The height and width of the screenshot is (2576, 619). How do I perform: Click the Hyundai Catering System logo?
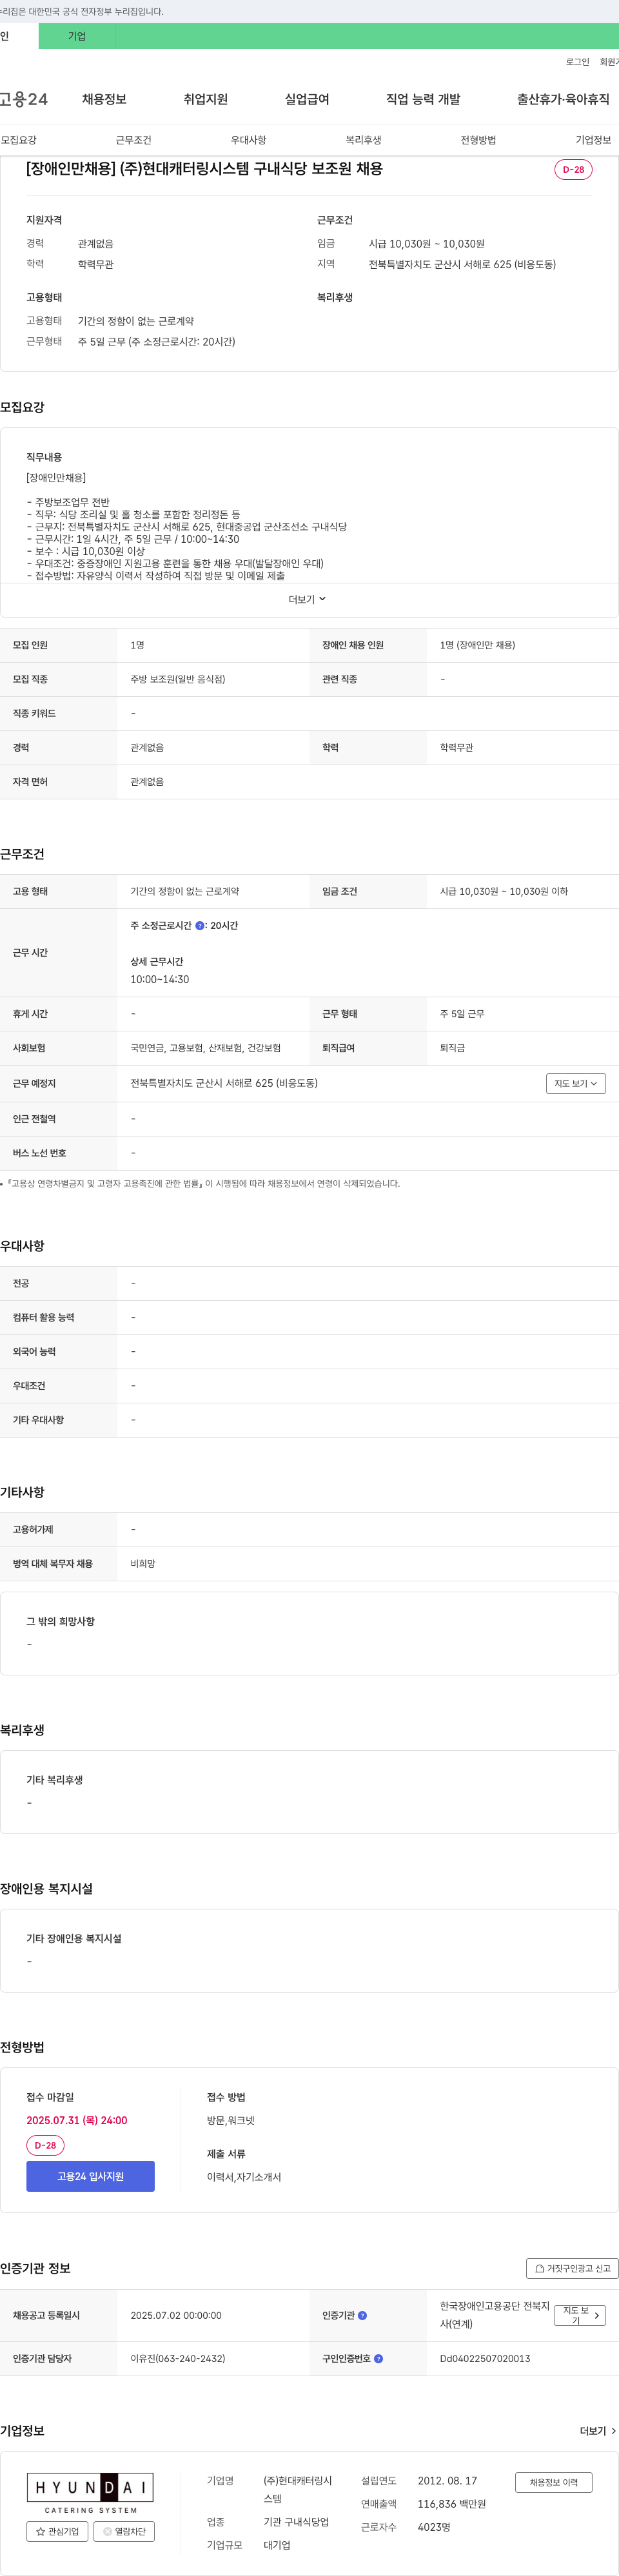click(x=90, y=2493)
